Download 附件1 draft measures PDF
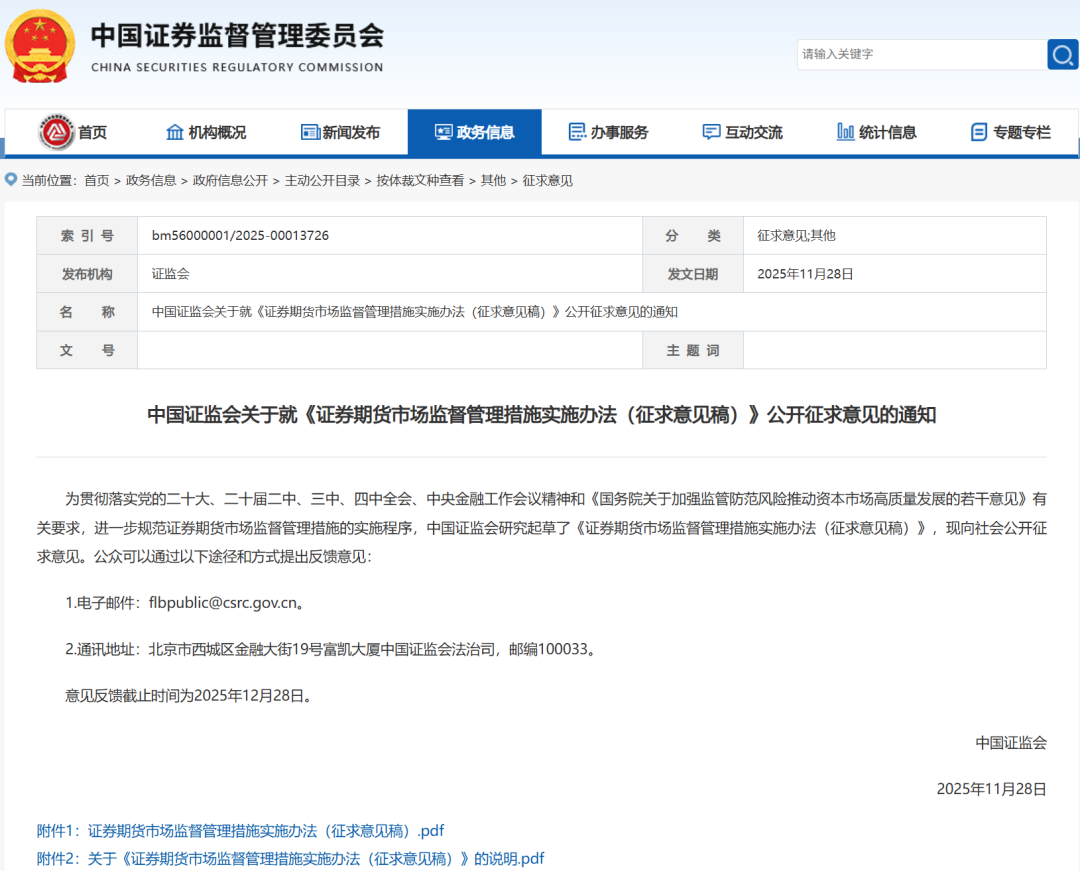 240,831
